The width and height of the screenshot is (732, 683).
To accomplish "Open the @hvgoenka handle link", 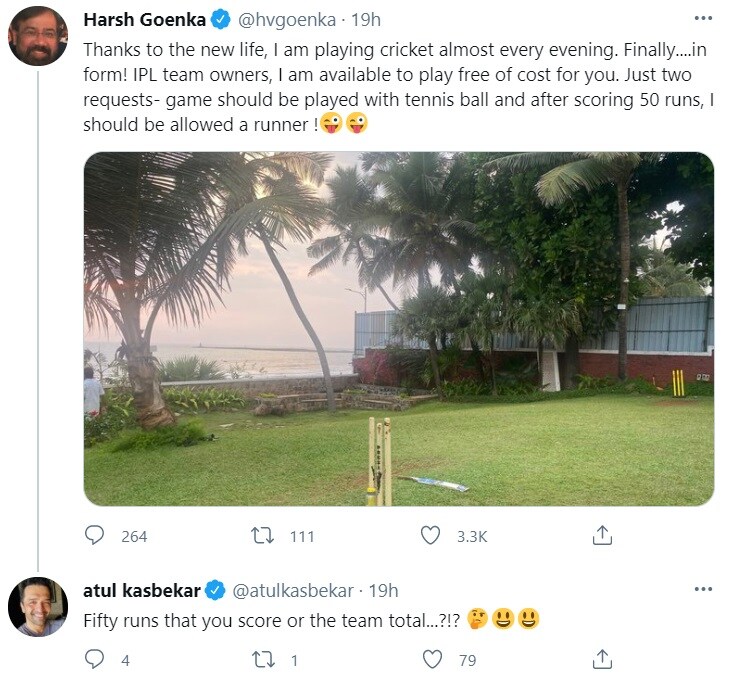I will pos(285,20).
